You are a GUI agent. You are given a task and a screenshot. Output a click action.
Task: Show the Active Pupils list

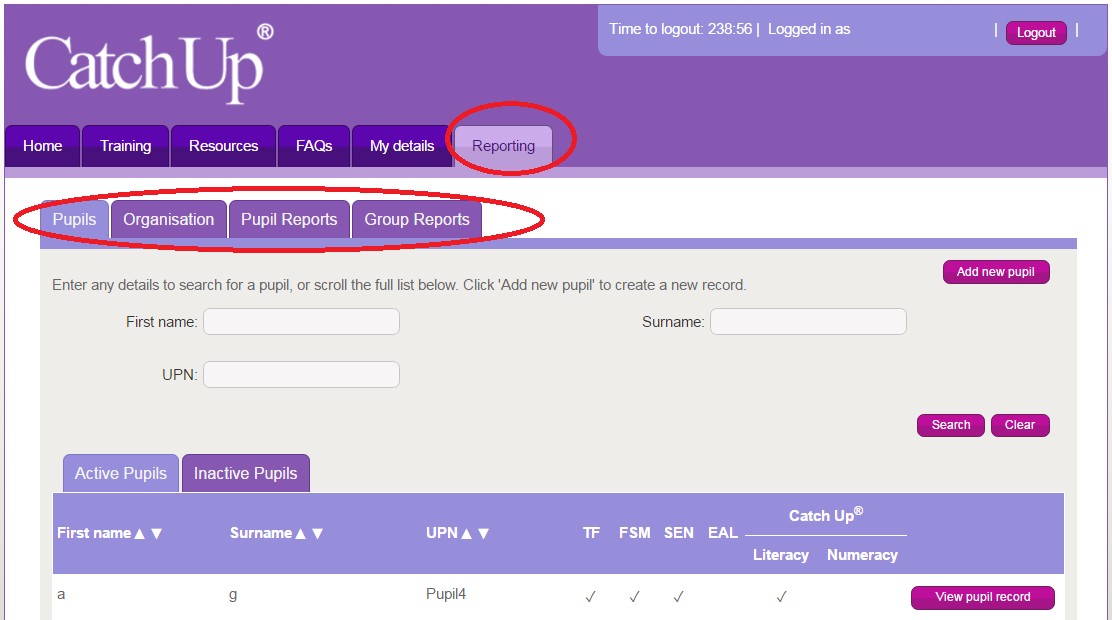(121, 473)
